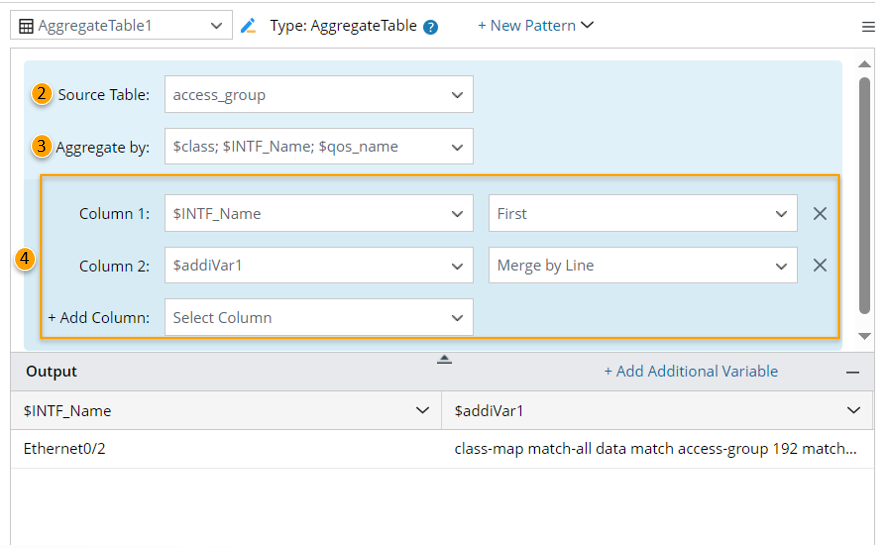Screen dimensions: 876x548
Task: Open the Merge by Line dropdown
Action: coord(642,266)
